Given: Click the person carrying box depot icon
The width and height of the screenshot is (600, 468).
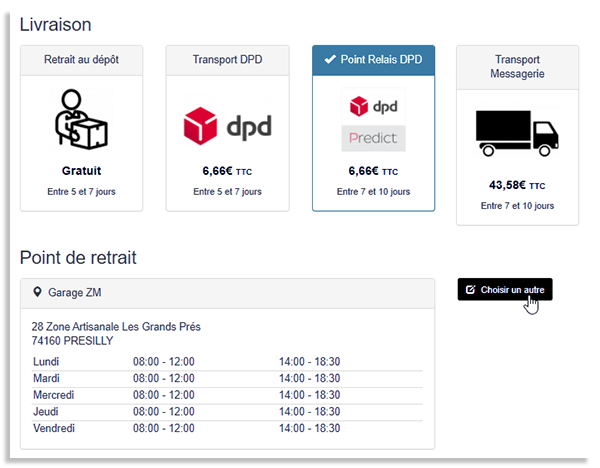Looking at the screenshot, I should [81, 123].
